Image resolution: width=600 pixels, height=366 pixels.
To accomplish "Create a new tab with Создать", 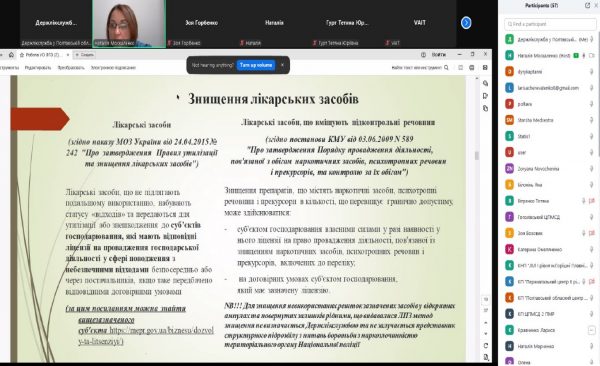I will click(85, 55).
